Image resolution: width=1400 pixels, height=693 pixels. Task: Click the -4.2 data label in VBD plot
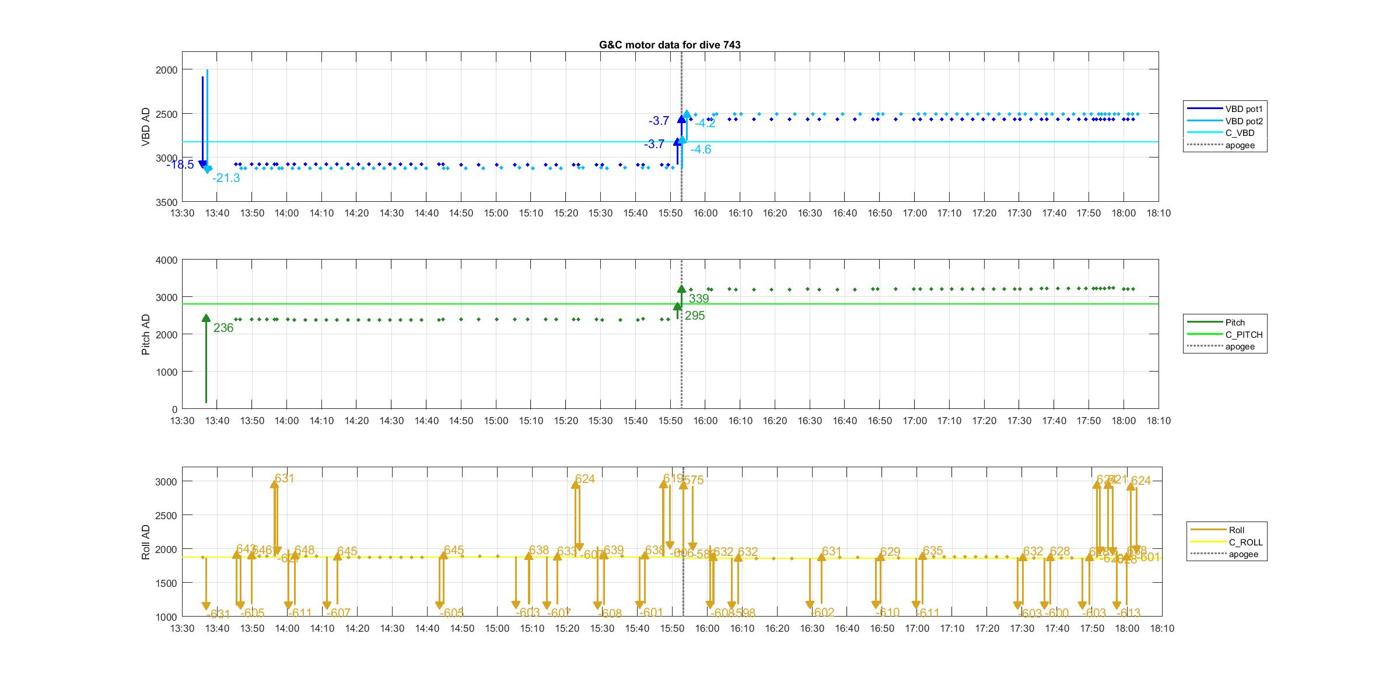click(705, 124)
